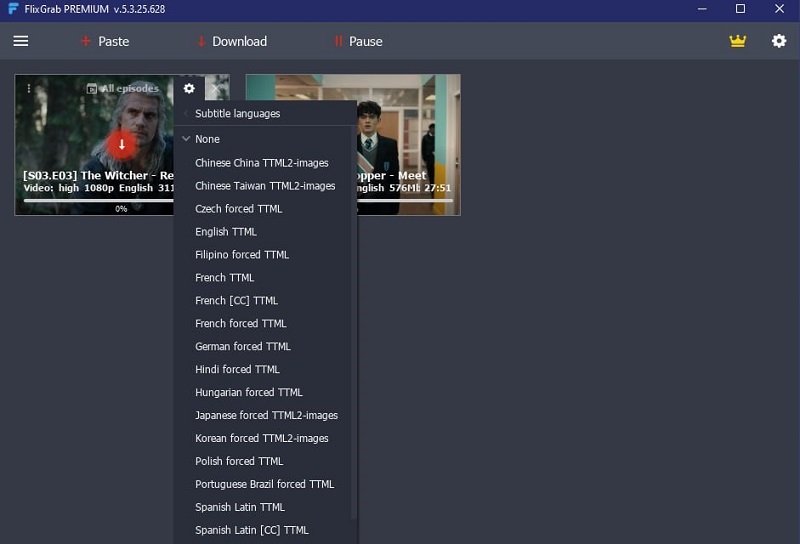Image resolution: width=800 pixels, height=544 pixels.
Task: Go back using the Subtitle languages chevron
Action: [x=186, y=113]
